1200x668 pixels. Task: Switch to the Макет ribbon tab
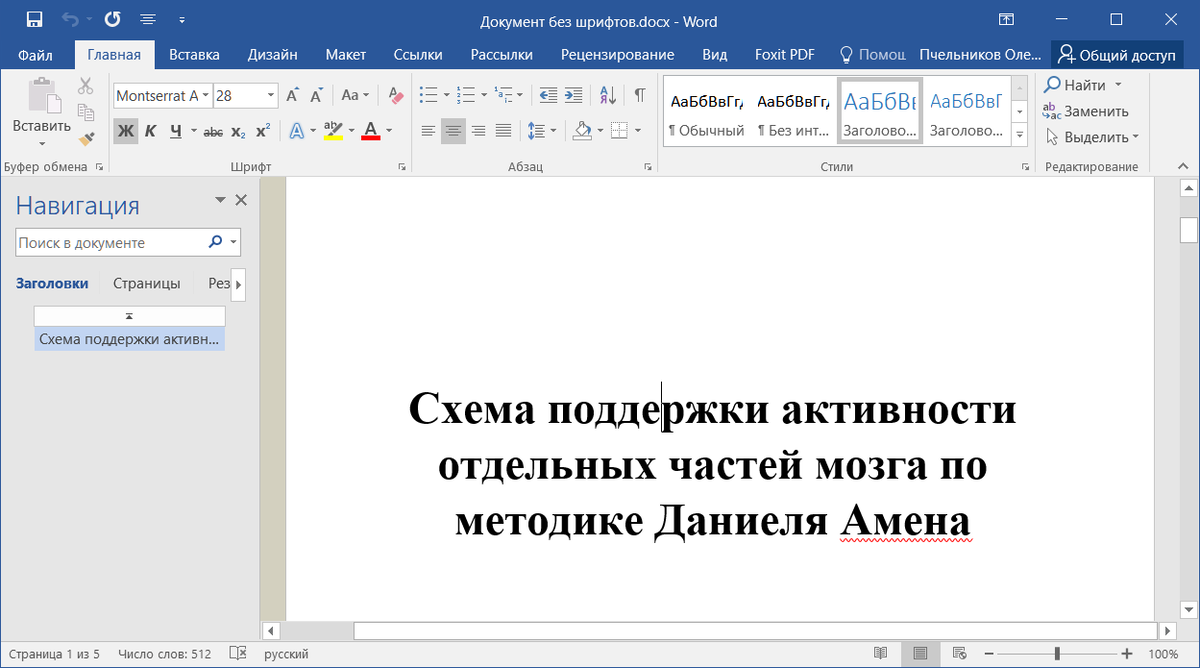click(346, 54)
